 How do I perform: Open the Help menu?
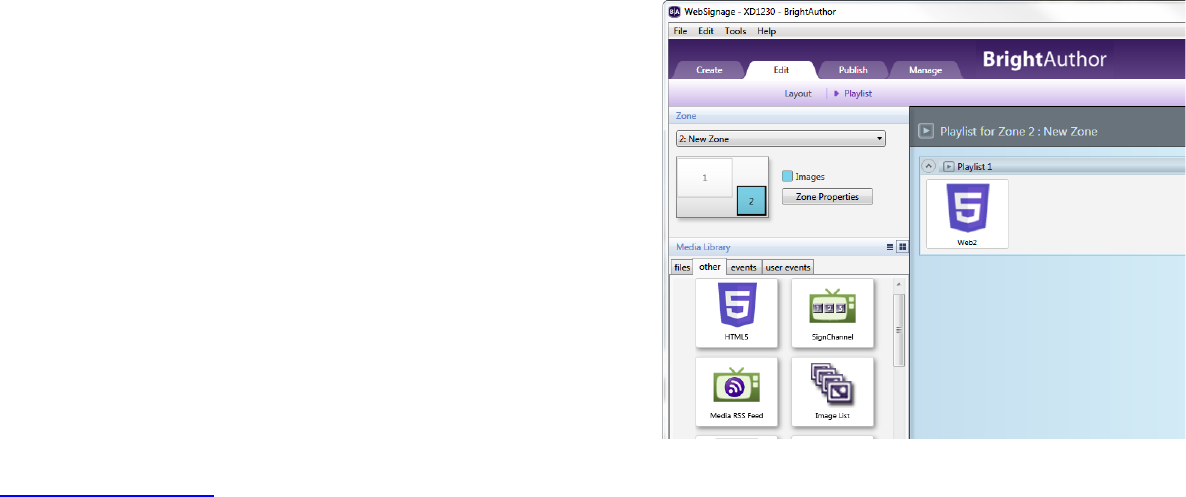766,31
